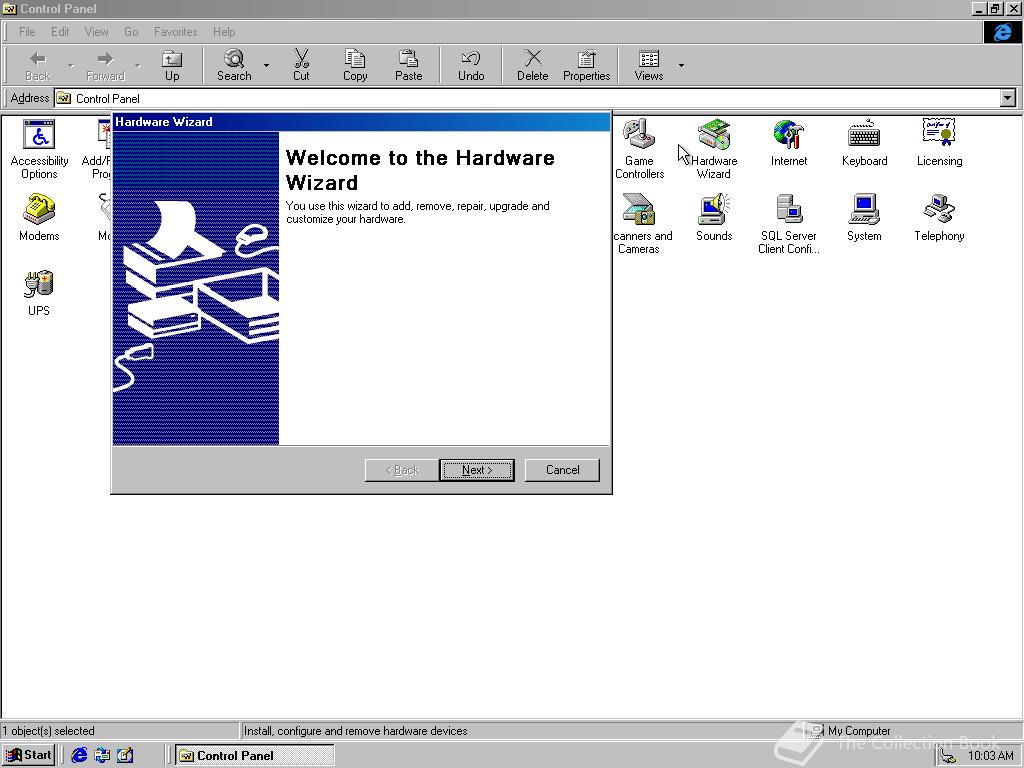Click the system tray icon beside the clock
This screenshot has width=1024, height=768.
click(948, 756)
